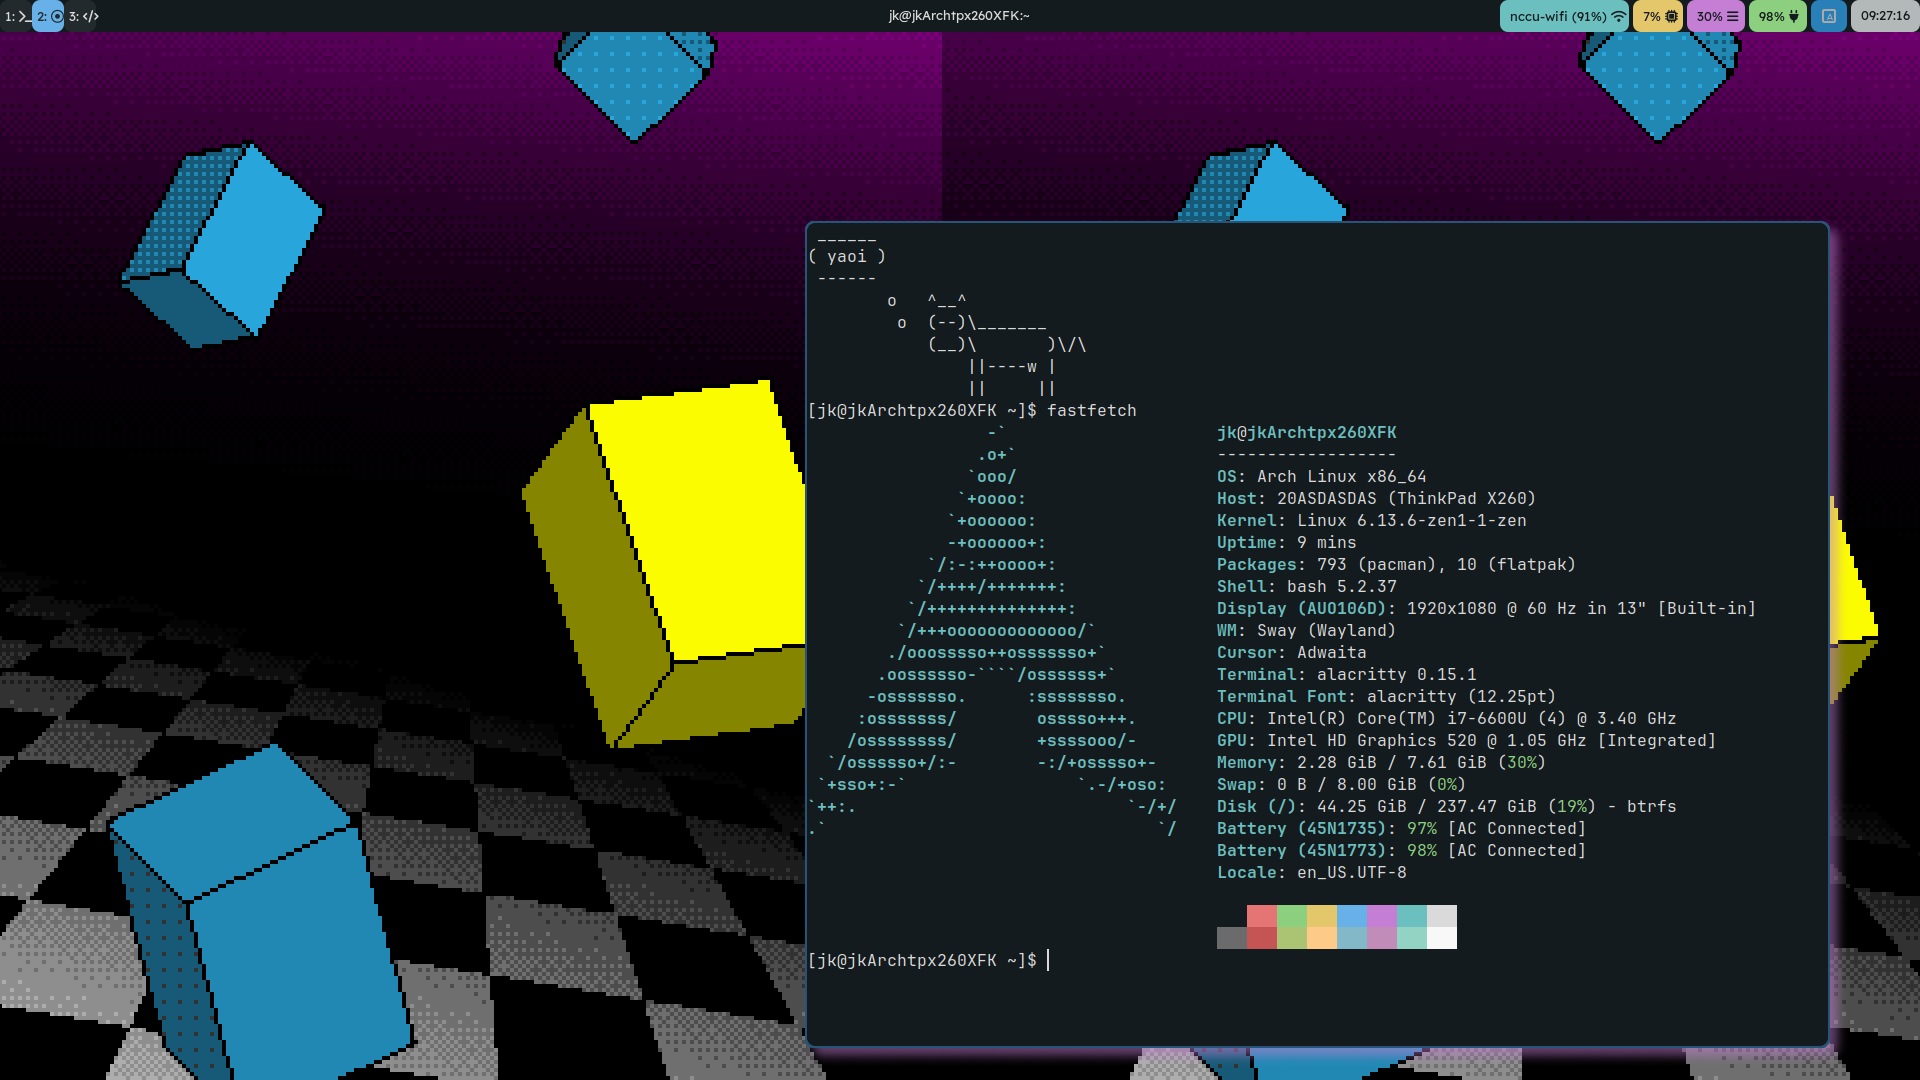This screenshot has width=1920, height=1080.
Task: Click the 'Shell: bash 5.2.37' line
Action: coord(1306,586)
